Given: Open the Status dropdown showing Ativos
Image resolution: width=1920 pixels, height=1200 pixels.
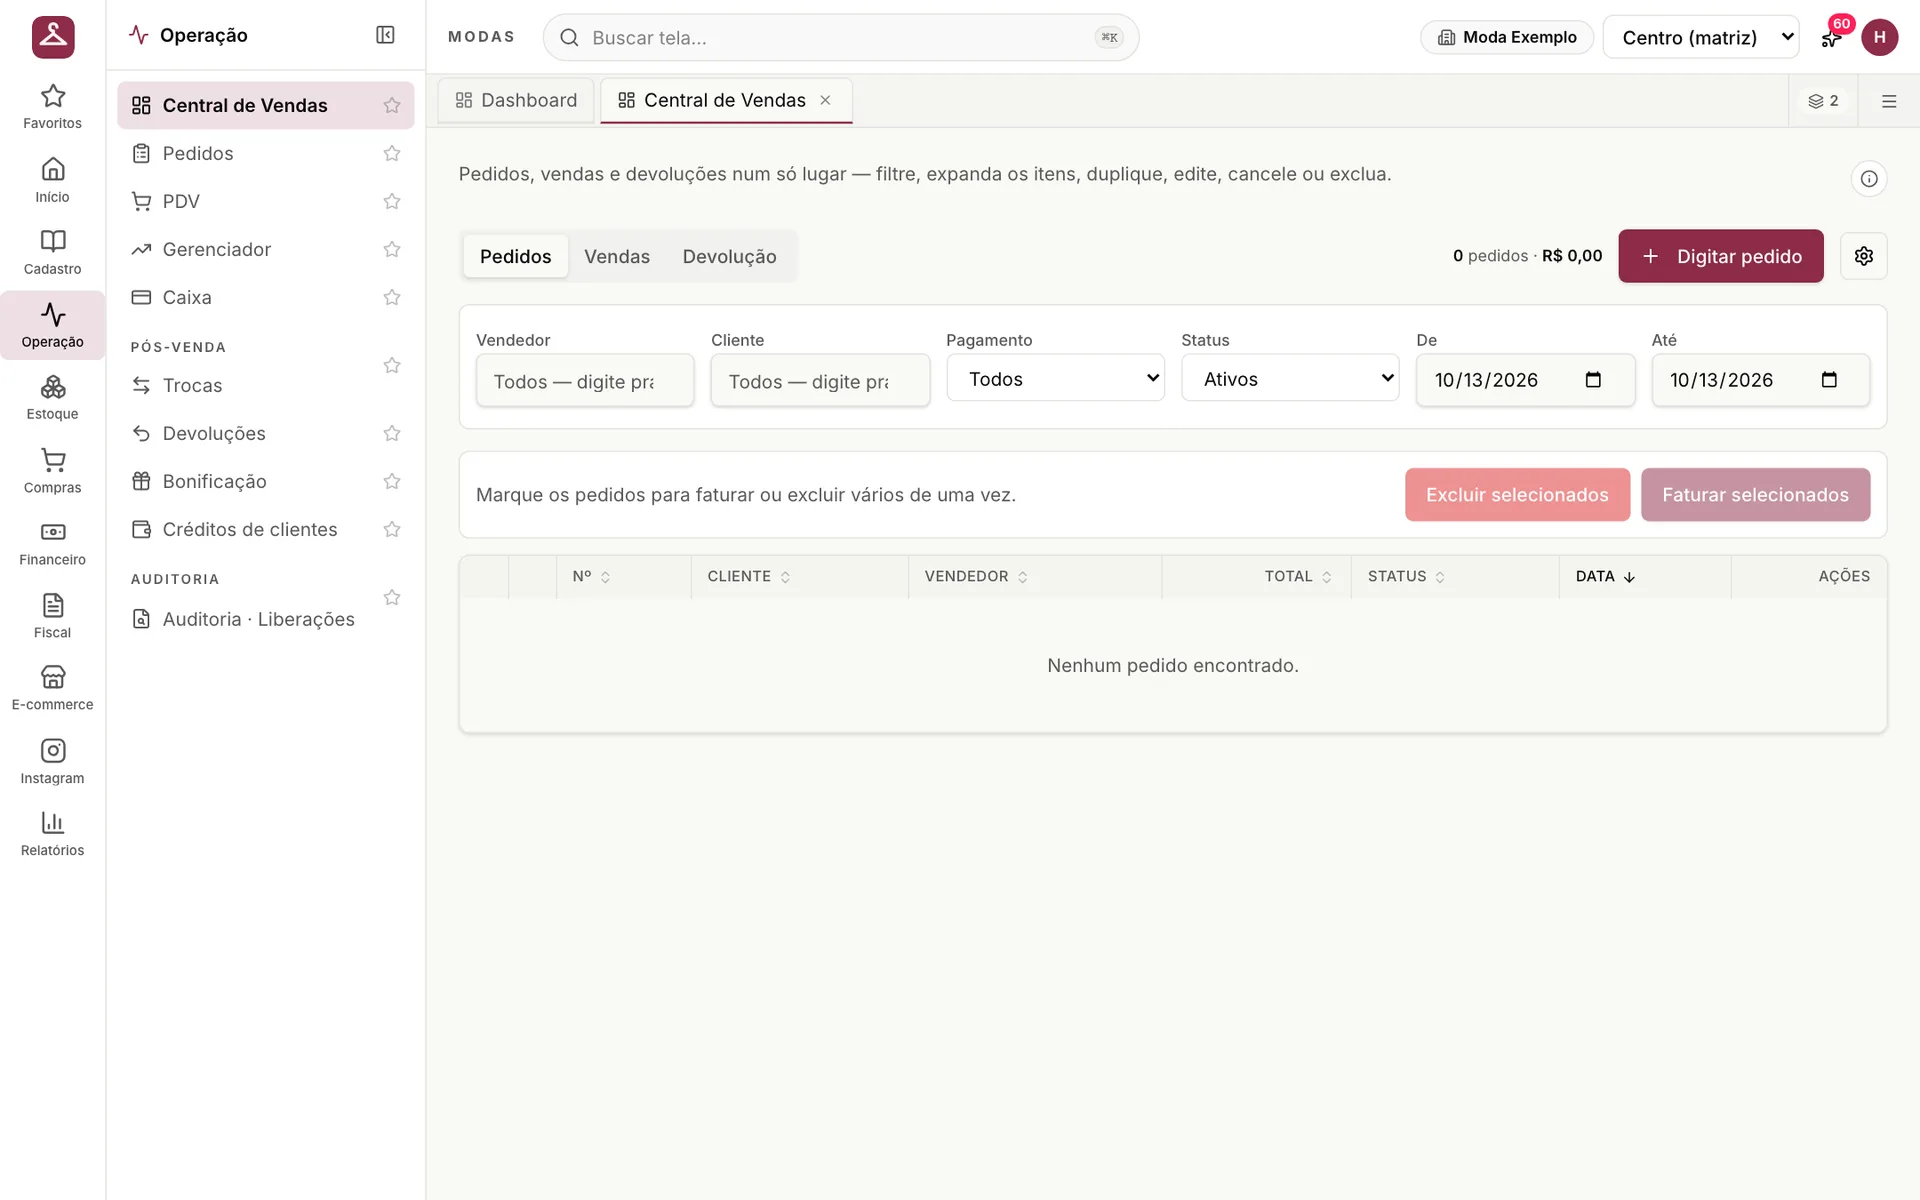Looking at the screenshot, I should pos(1290,379).
